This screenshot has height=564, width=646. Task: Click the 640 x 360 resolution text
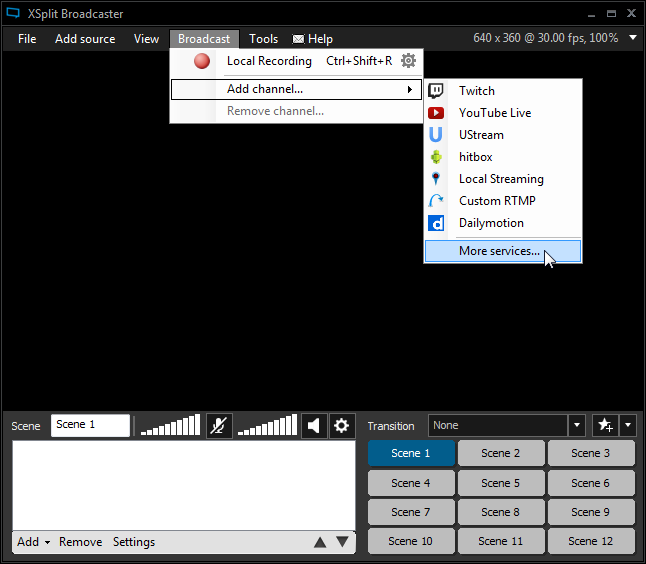tap(545, 38)
